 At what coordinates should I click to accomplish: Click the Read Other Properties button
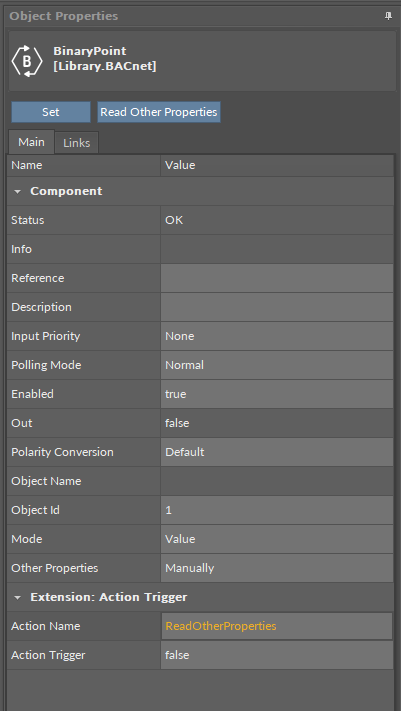pyautogui.click(x=159, y=112)
